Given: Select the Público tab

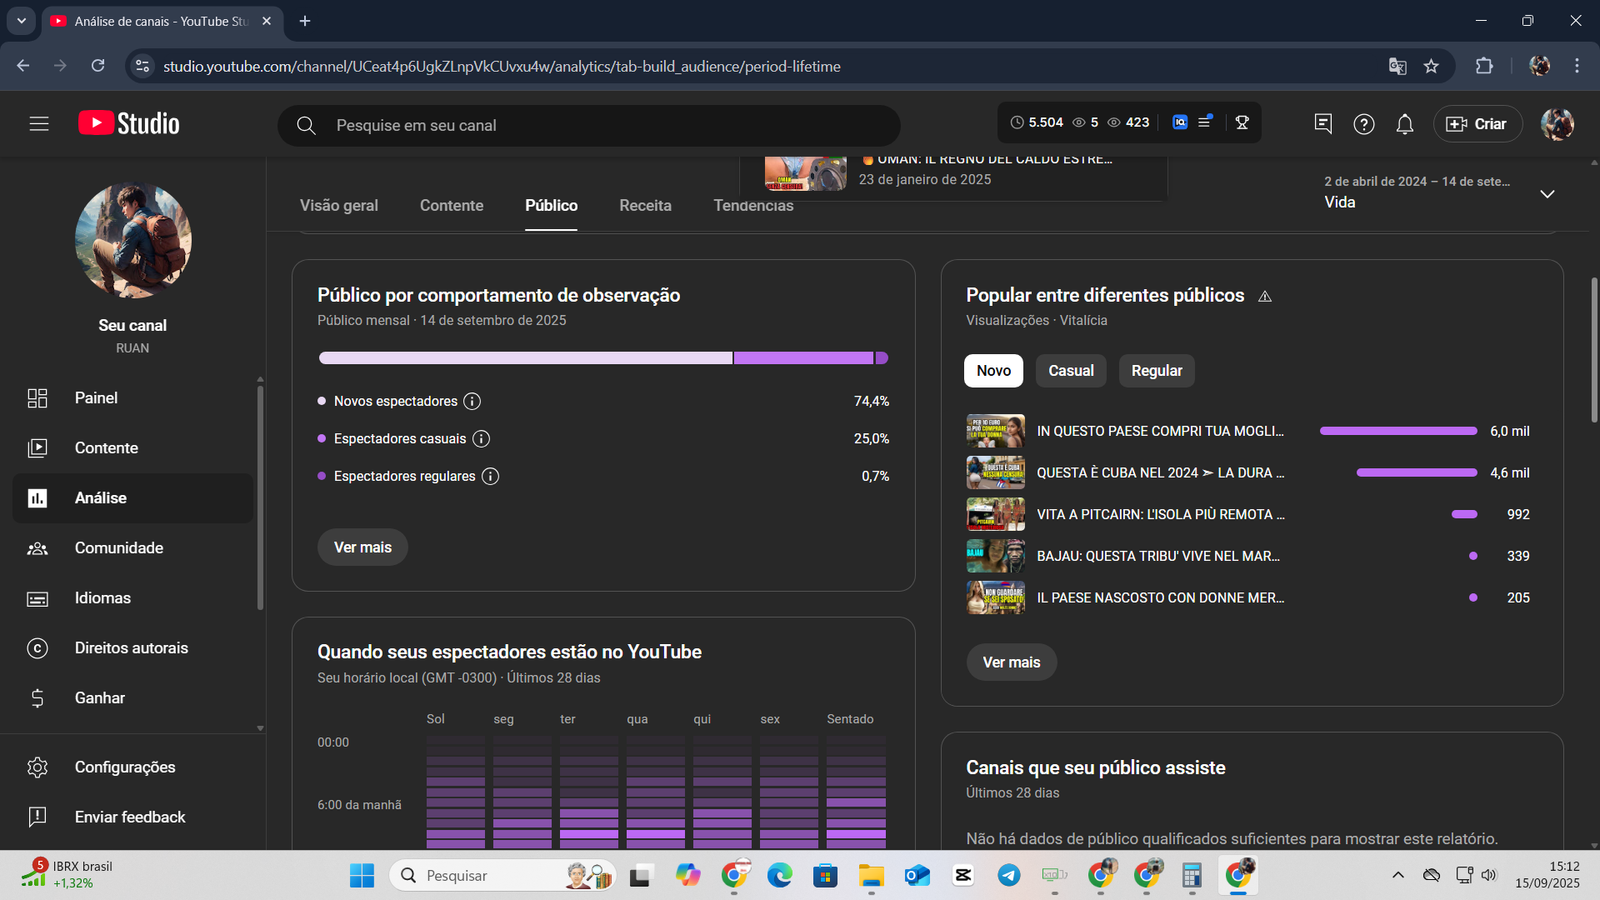Looking at the screenshot, I should (x=551, y=205).
